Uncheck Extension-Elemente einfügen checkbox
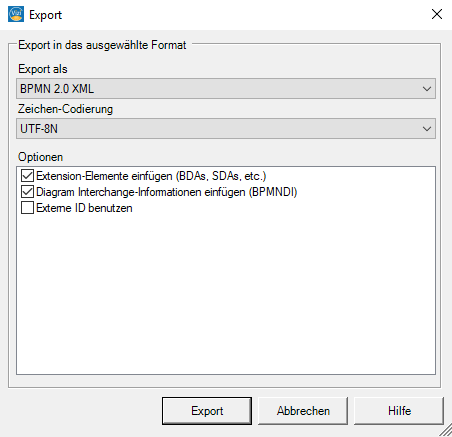This screenshot has height=437, width=452. (27, 176)
